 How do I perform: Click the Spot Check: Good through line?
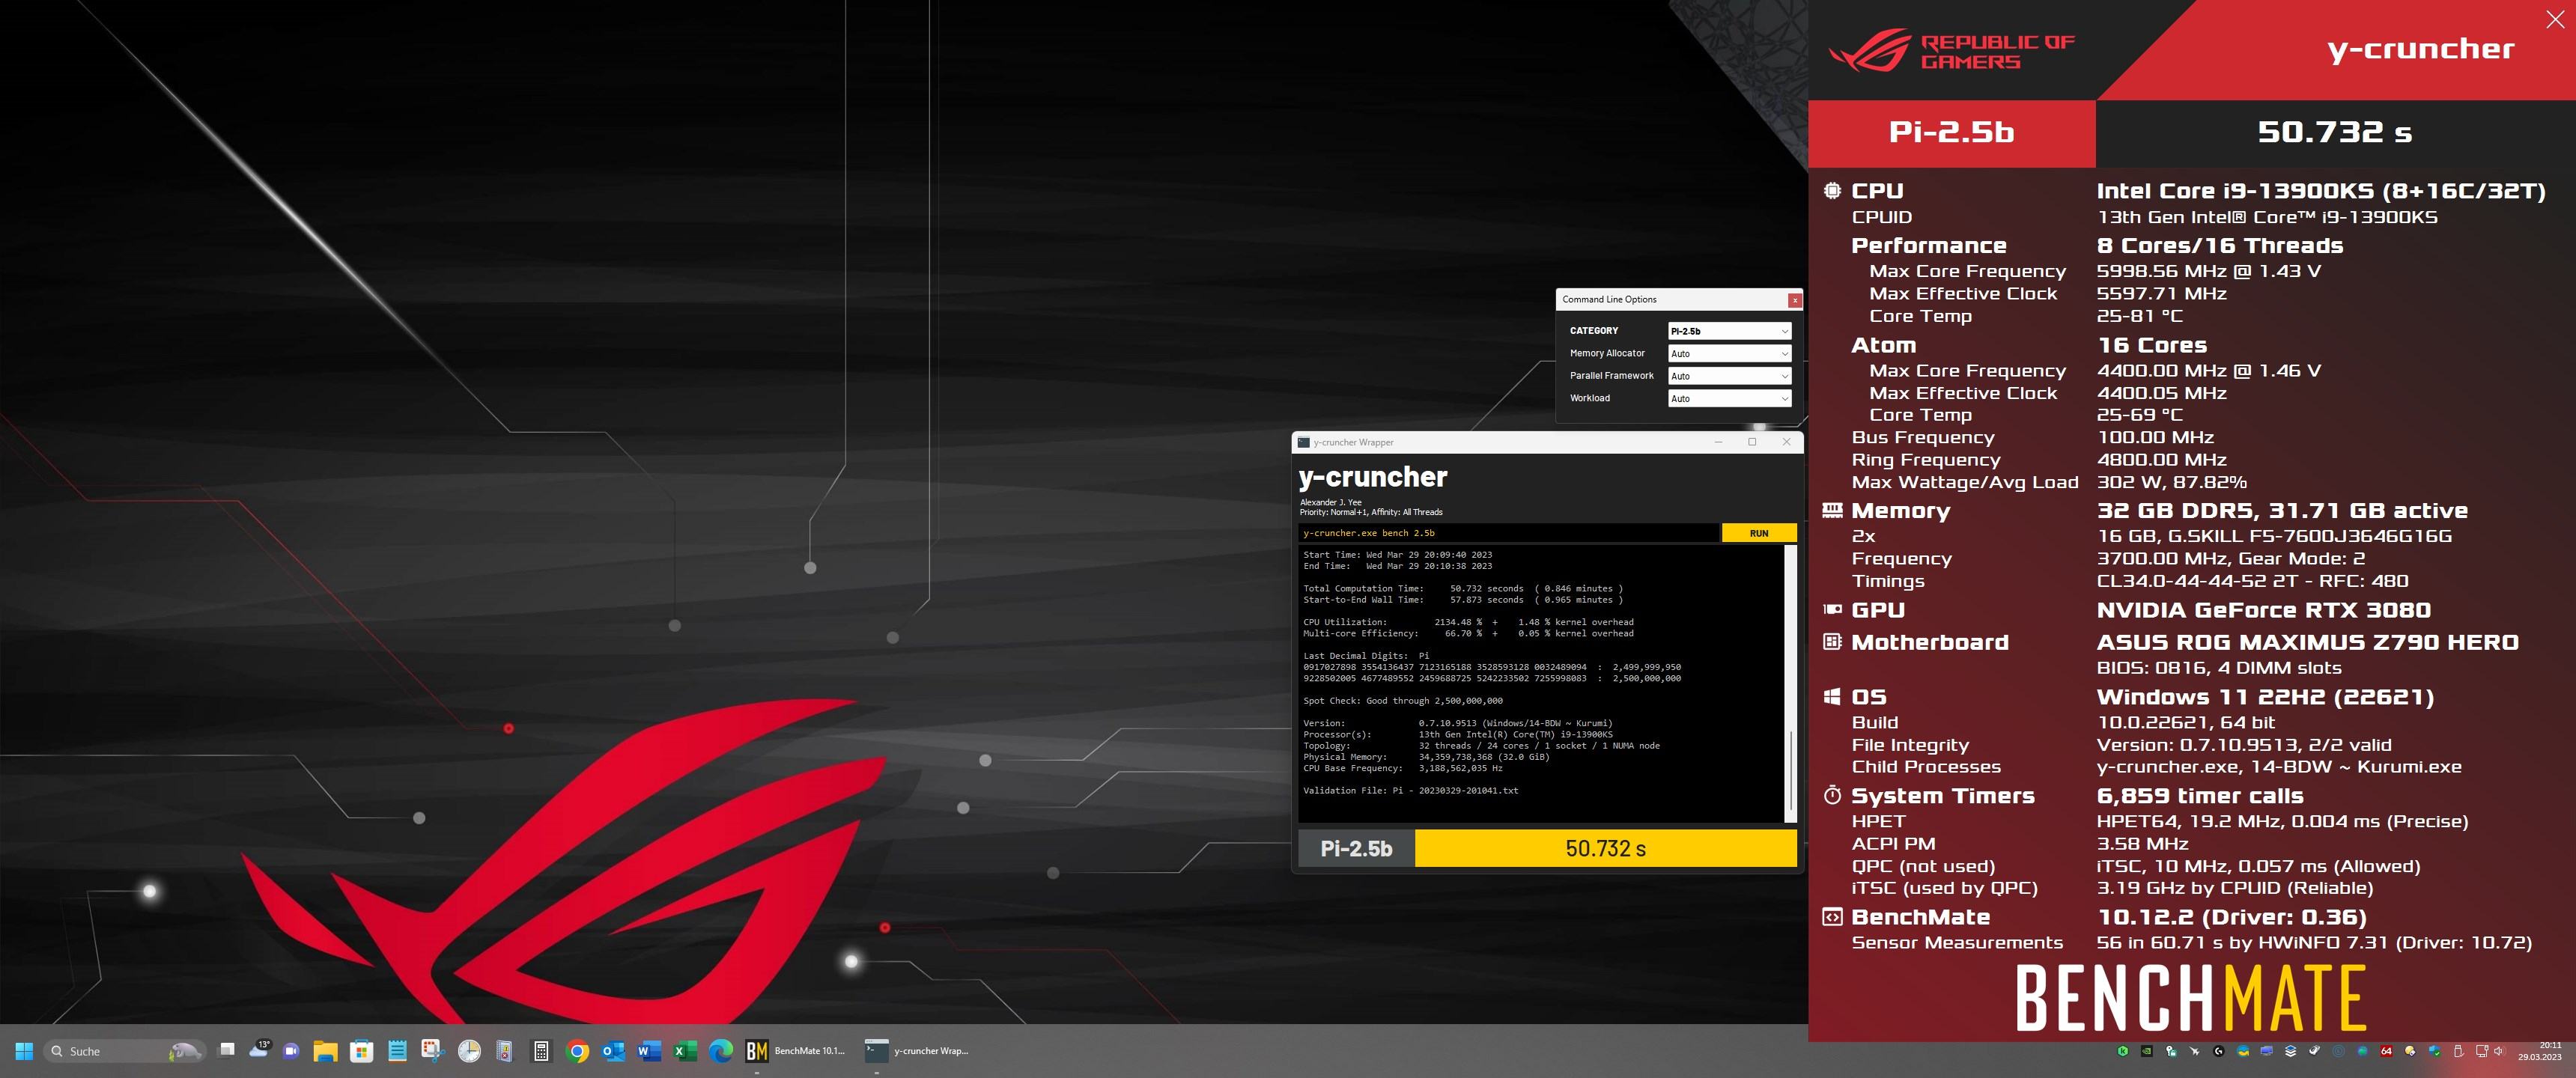[x=1402, y=701]
